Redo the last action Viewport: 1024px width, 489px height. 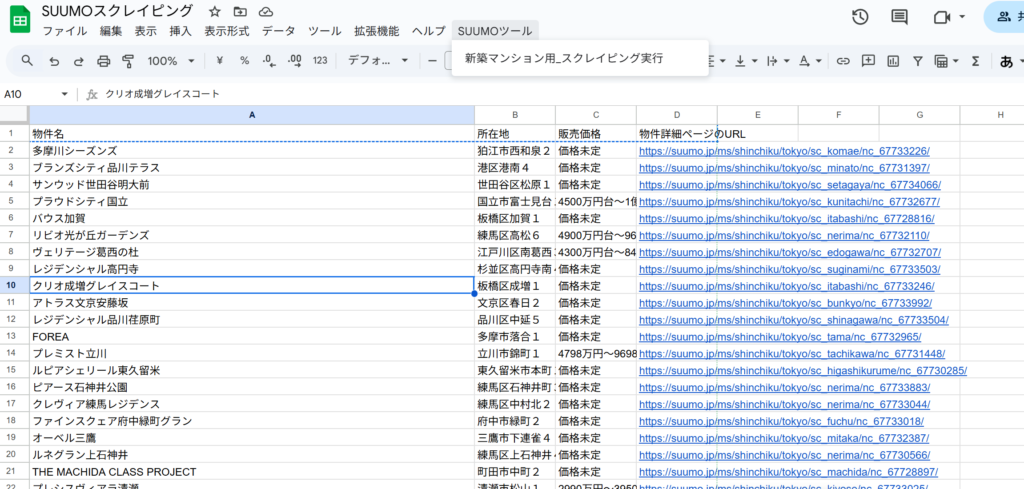[x=78, y=61]
